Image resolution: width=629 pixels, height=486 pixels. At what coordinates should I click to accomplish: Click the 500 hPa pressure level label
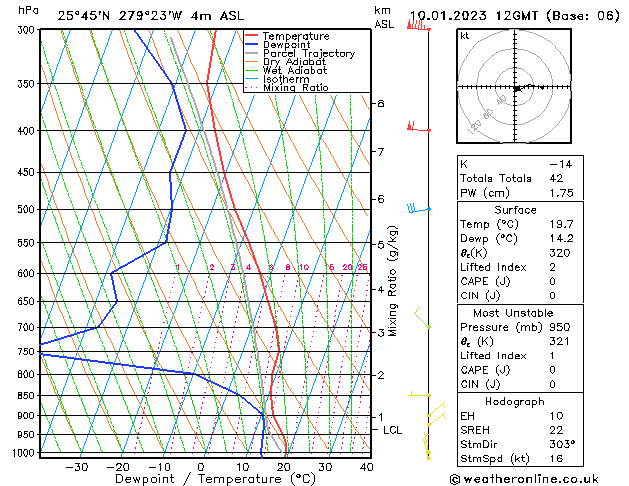(27, 209)
